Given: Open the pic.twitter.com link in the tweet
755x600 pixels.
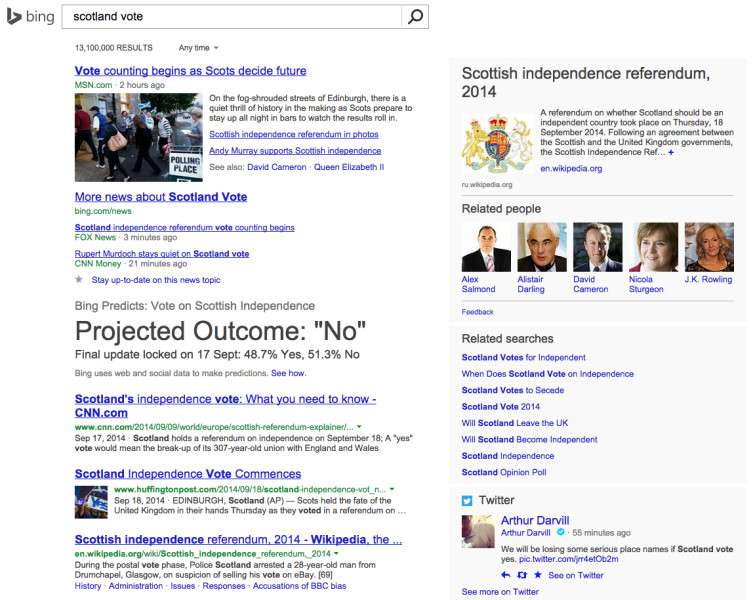Looking at the screenshot, I should tap(569, 559).
